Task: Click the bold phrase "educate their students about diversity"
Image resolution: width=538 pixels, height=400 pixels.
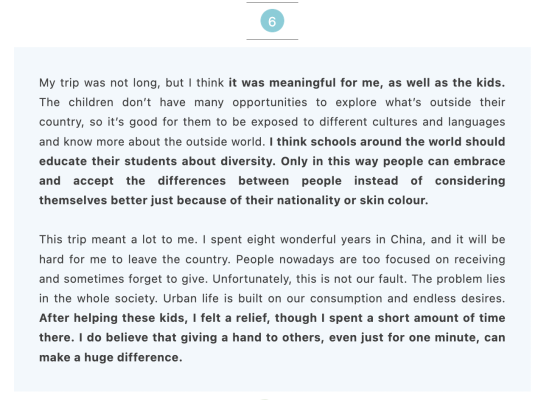Action: (157, 161)
